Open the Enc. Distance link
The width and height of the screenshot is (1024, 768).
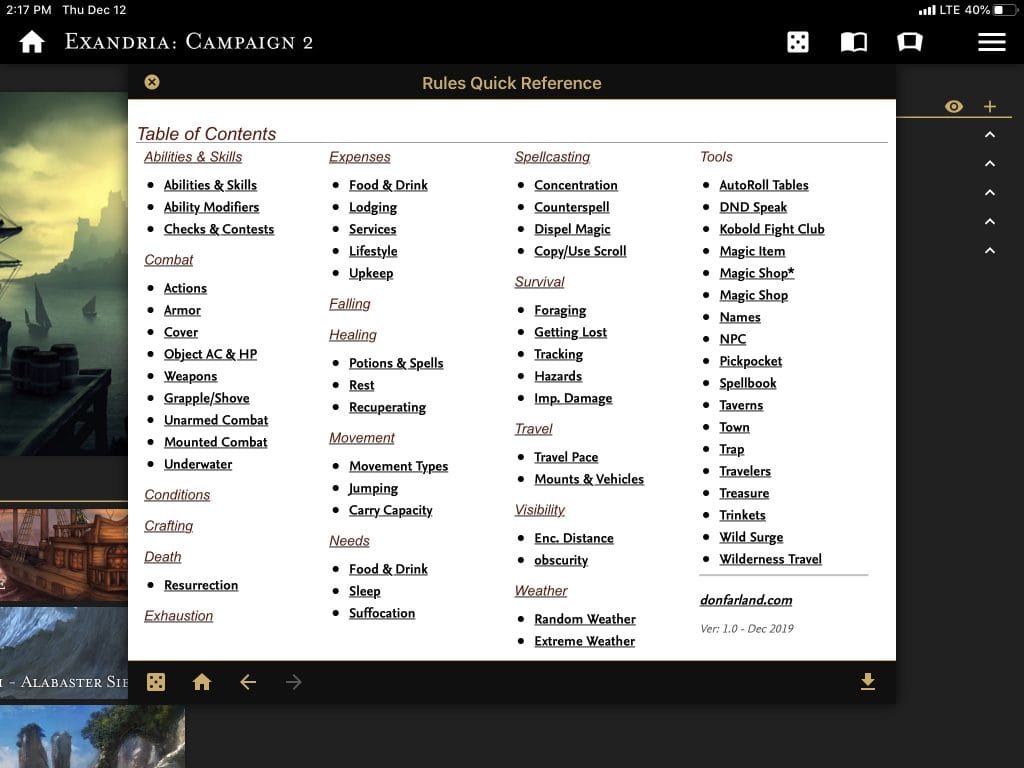[573, 538]
